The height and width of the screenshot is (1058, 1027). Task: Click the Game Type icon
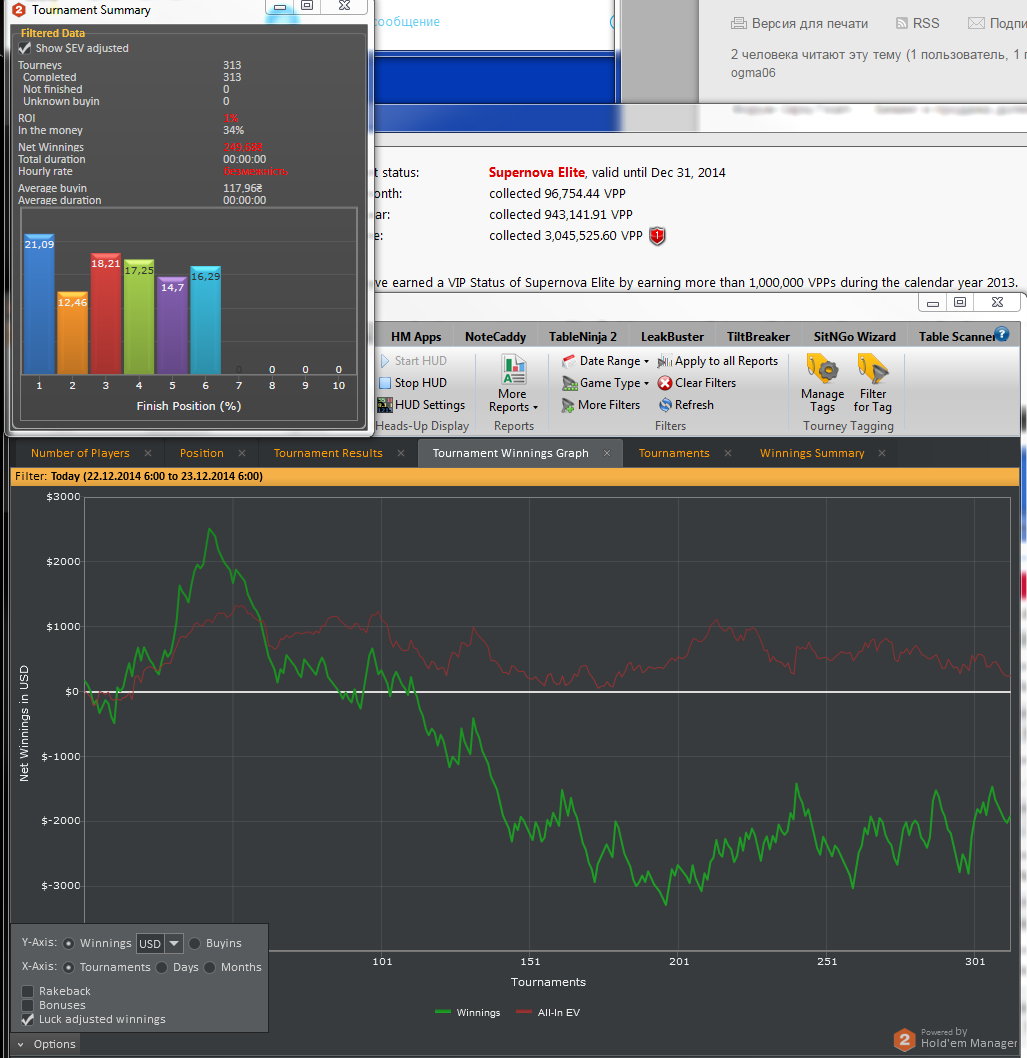570,383
